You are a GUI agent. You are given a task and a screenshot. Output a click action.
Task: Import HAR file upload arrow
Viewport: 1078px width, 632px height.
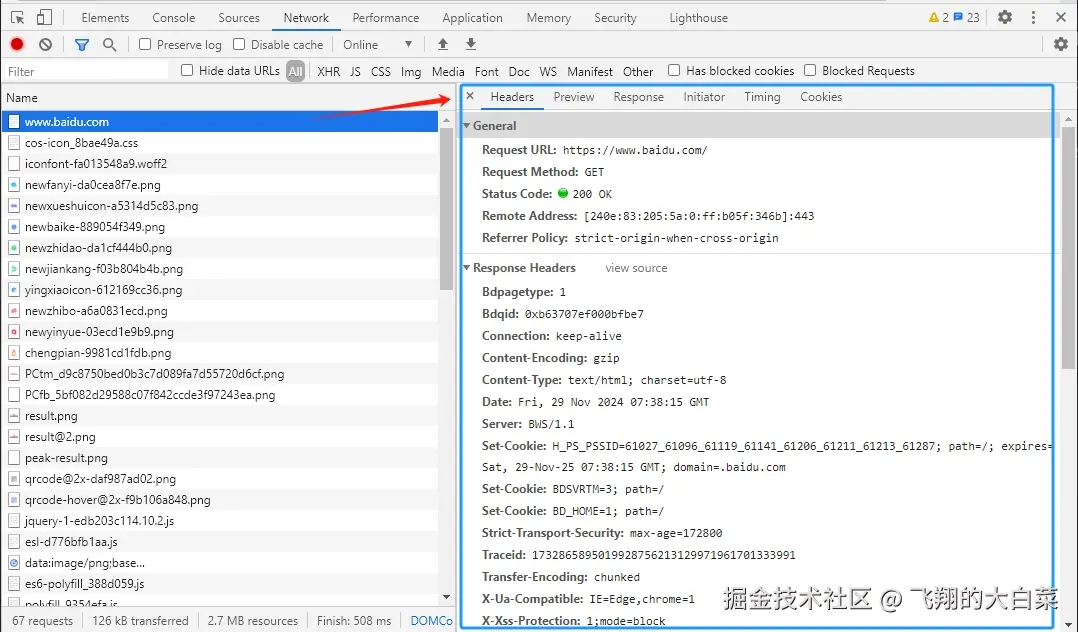point(443,45)
